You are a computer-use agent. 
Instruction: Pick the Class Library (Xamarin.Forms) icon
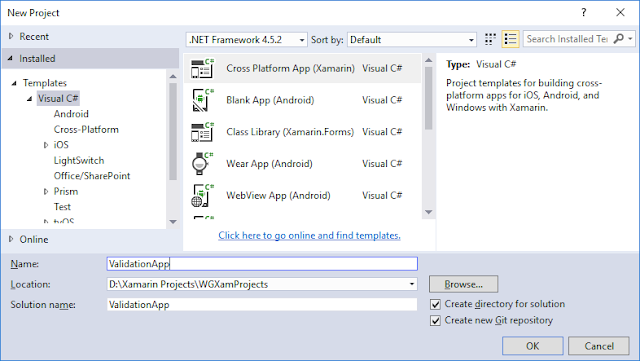point(202,132)
